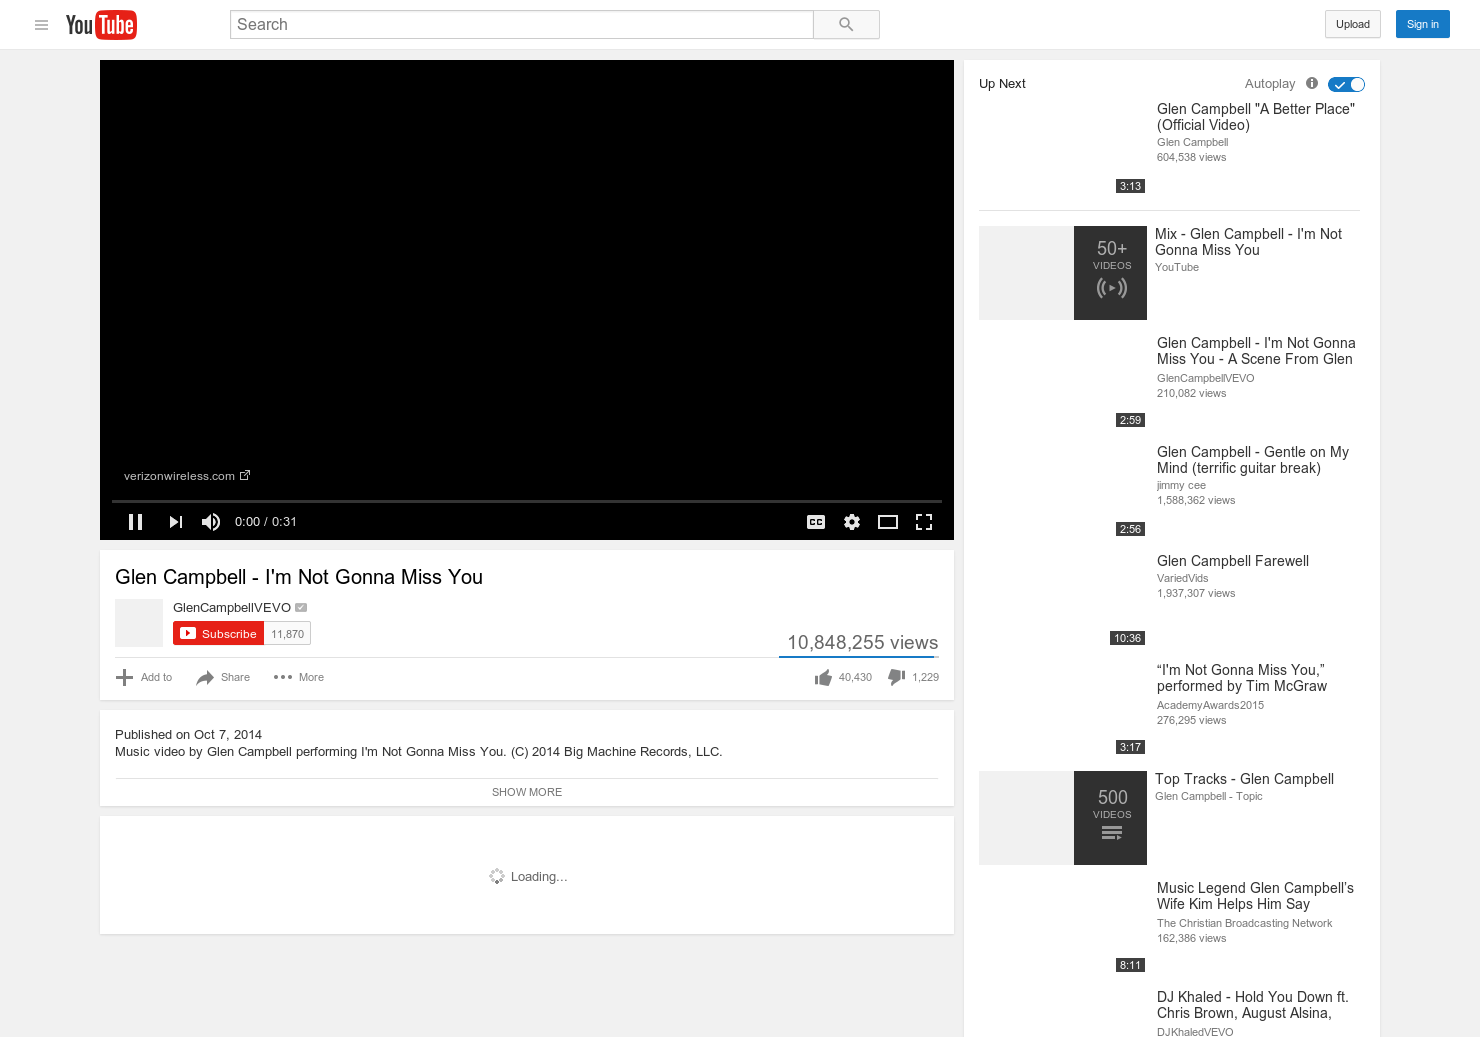Skip to next video button
Viewport: 1480px width, 1037px height.
tap(176, 522)
